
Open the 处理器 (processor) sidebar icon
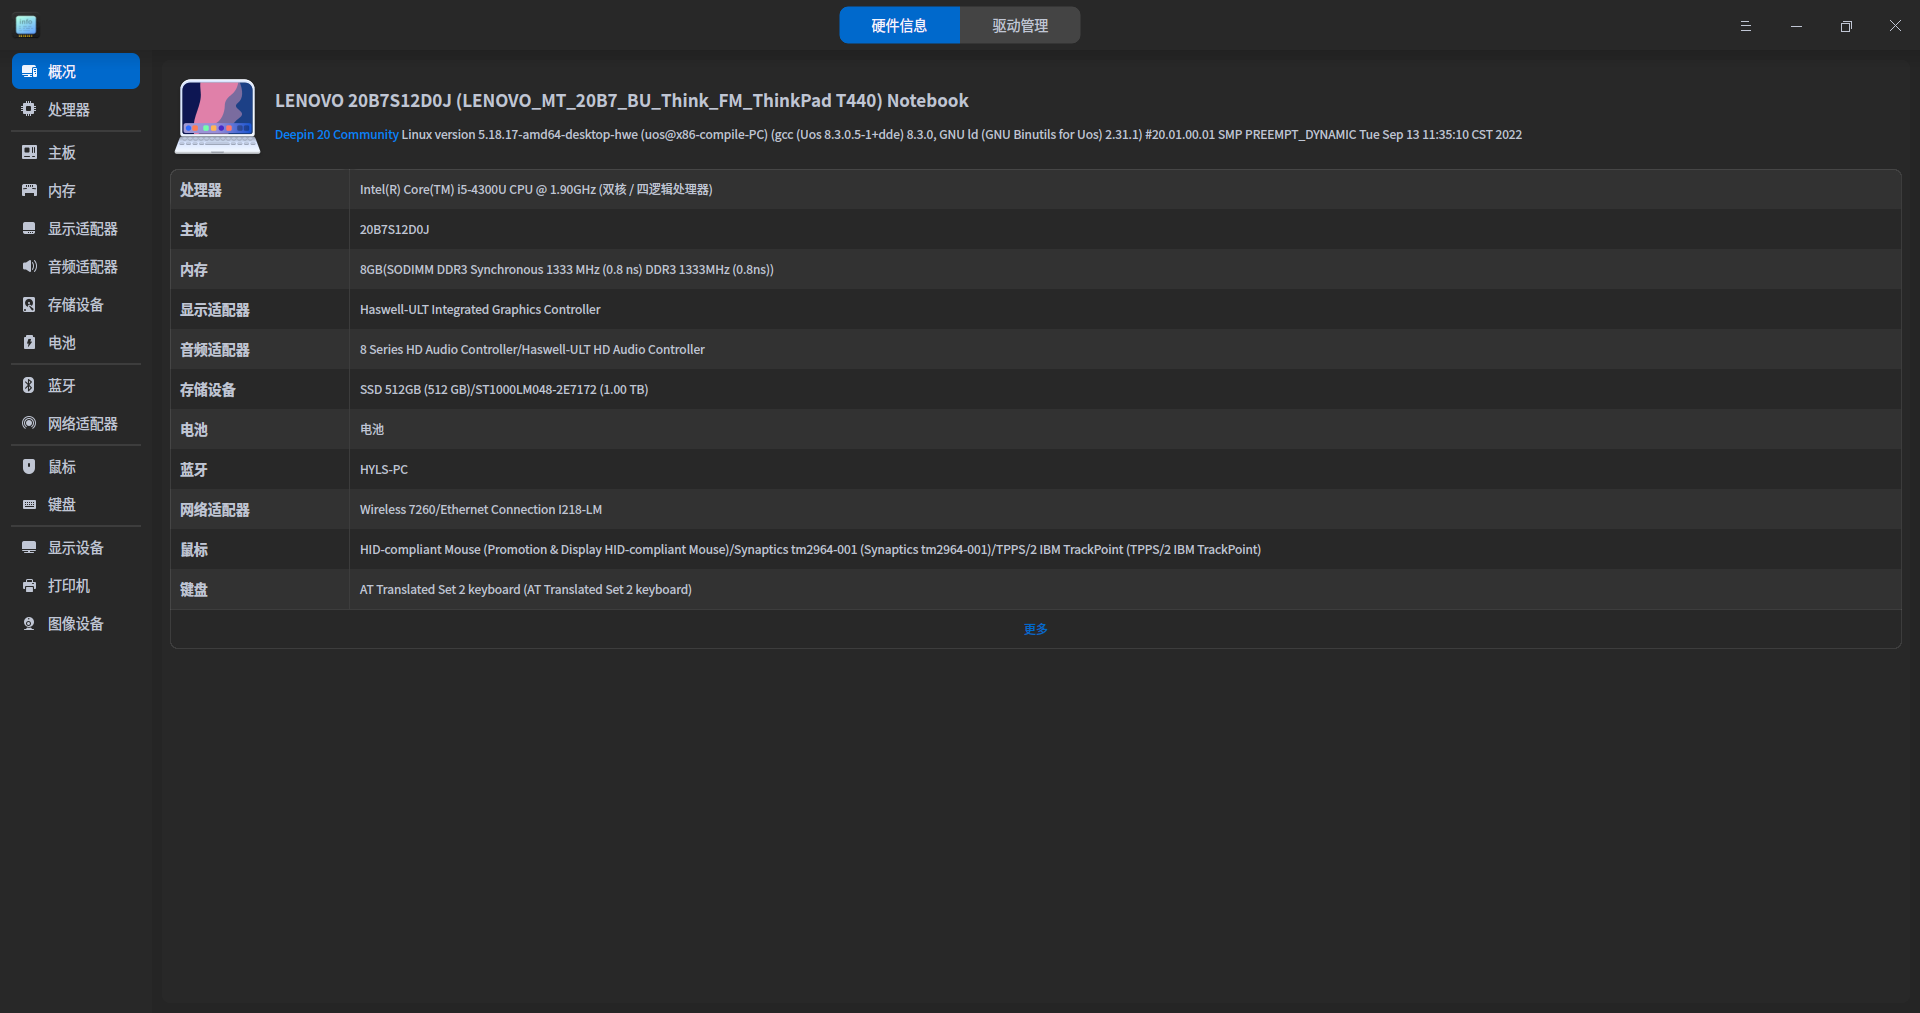pos(29,109)
